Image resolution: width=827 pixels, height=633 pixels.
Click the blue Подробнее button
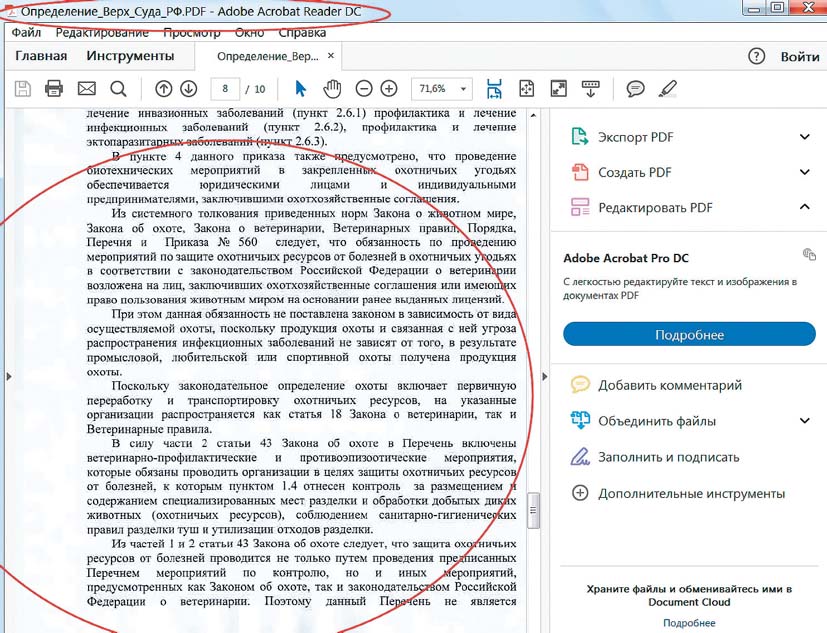pos(689,335)
